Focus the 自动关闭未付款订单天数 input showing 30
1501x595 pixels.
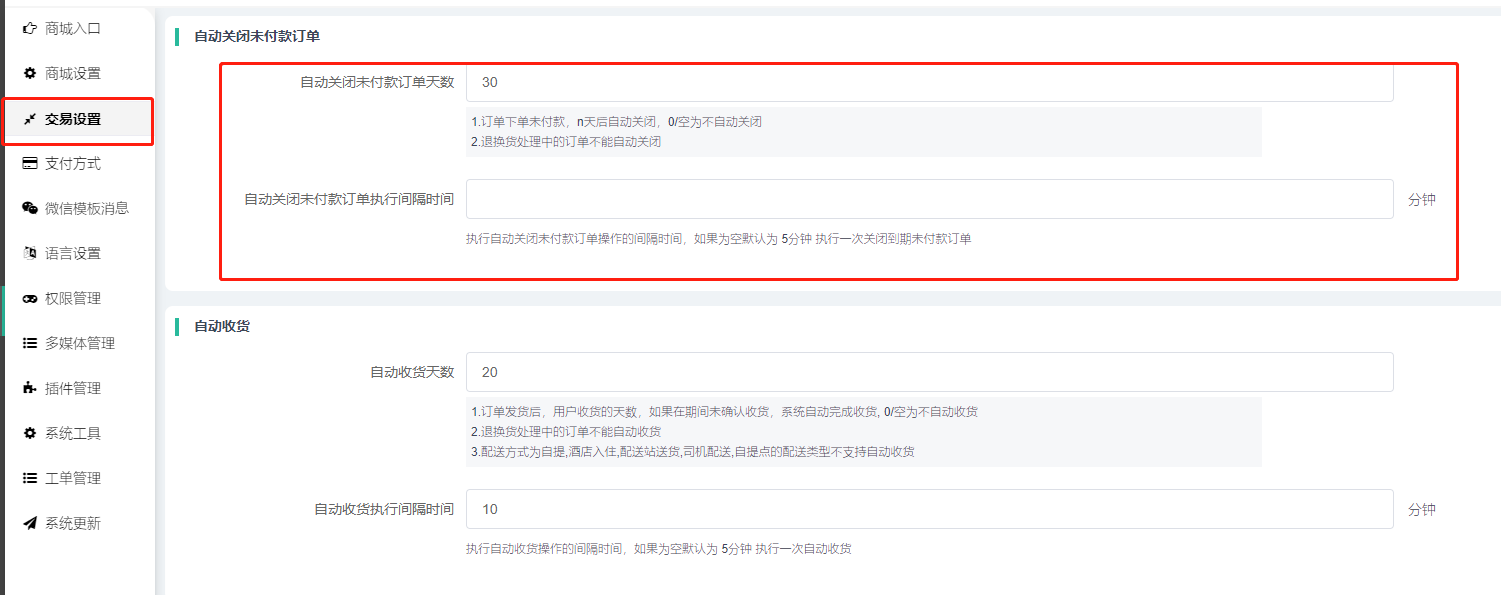click(929, 82)
